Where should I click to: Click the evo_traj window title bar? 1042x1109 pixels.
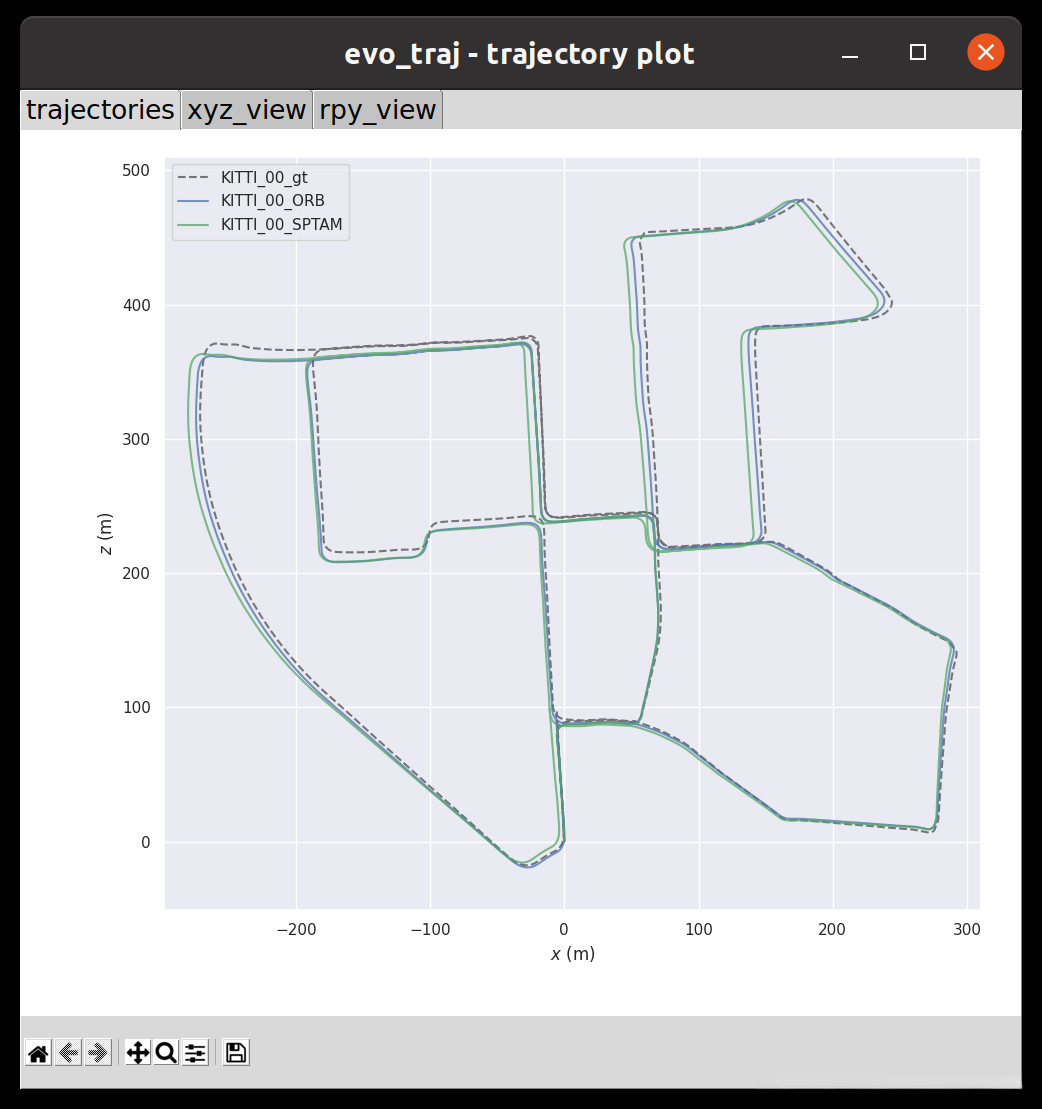(519, 54)
